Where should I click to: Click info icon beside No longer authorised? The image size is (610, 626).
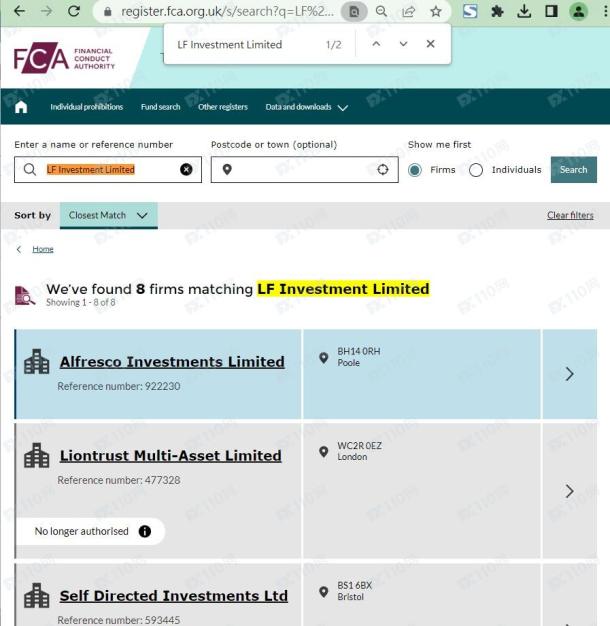click(145, 531)
